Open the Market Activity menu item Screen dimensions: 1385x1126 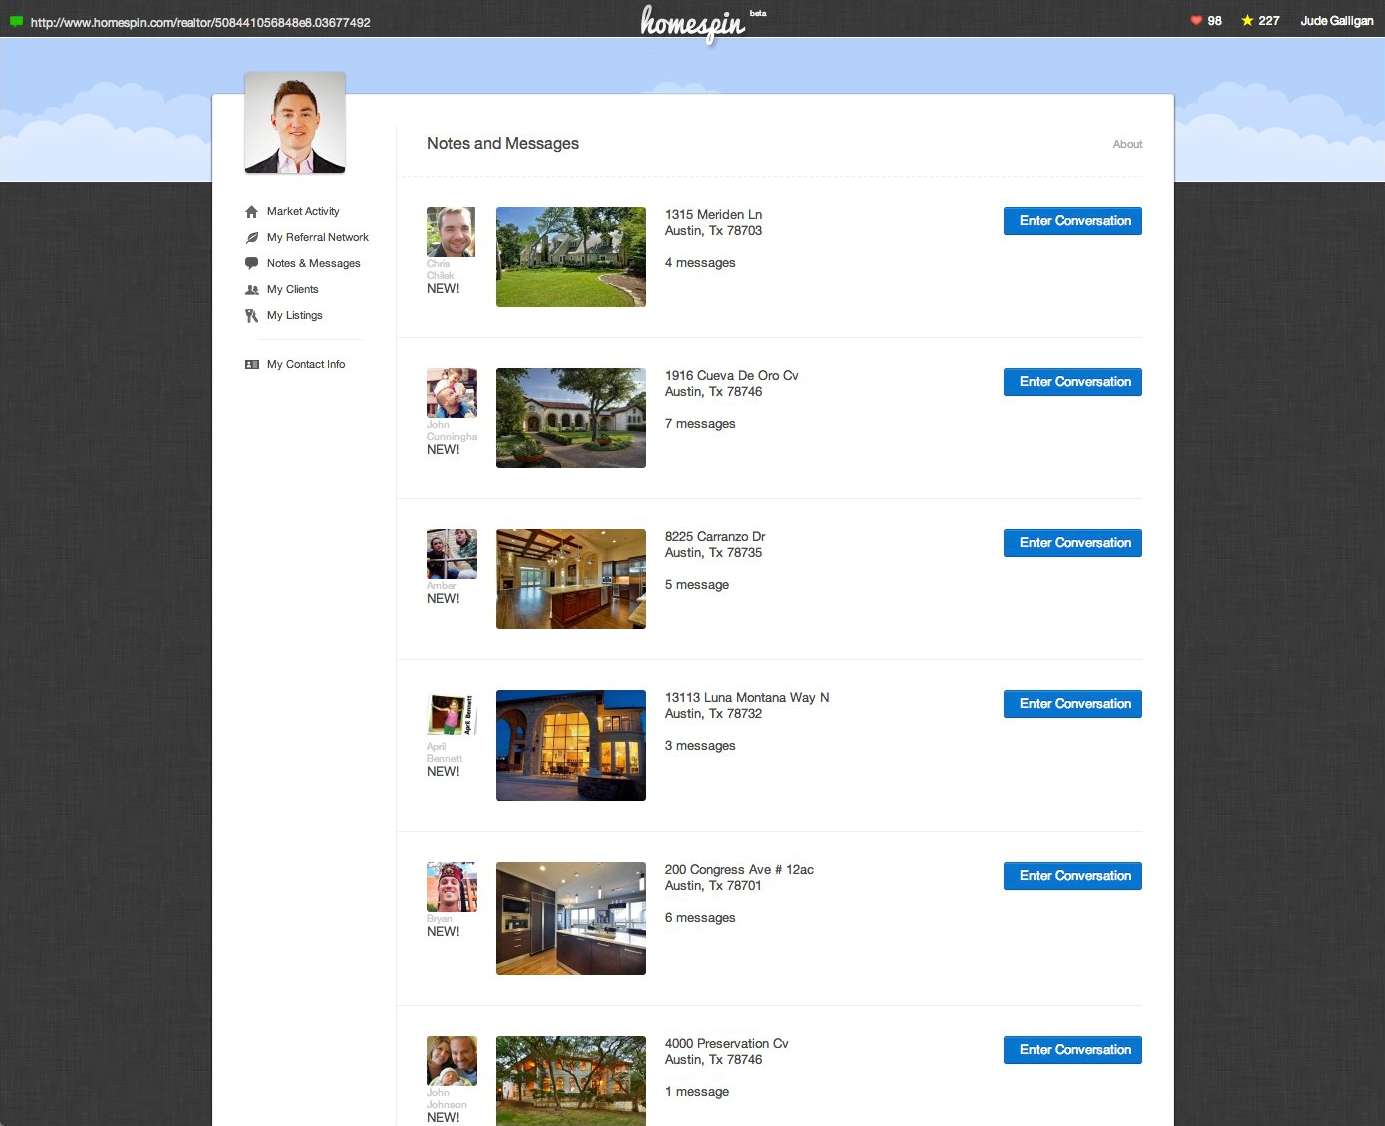click(x=303, y=212)
